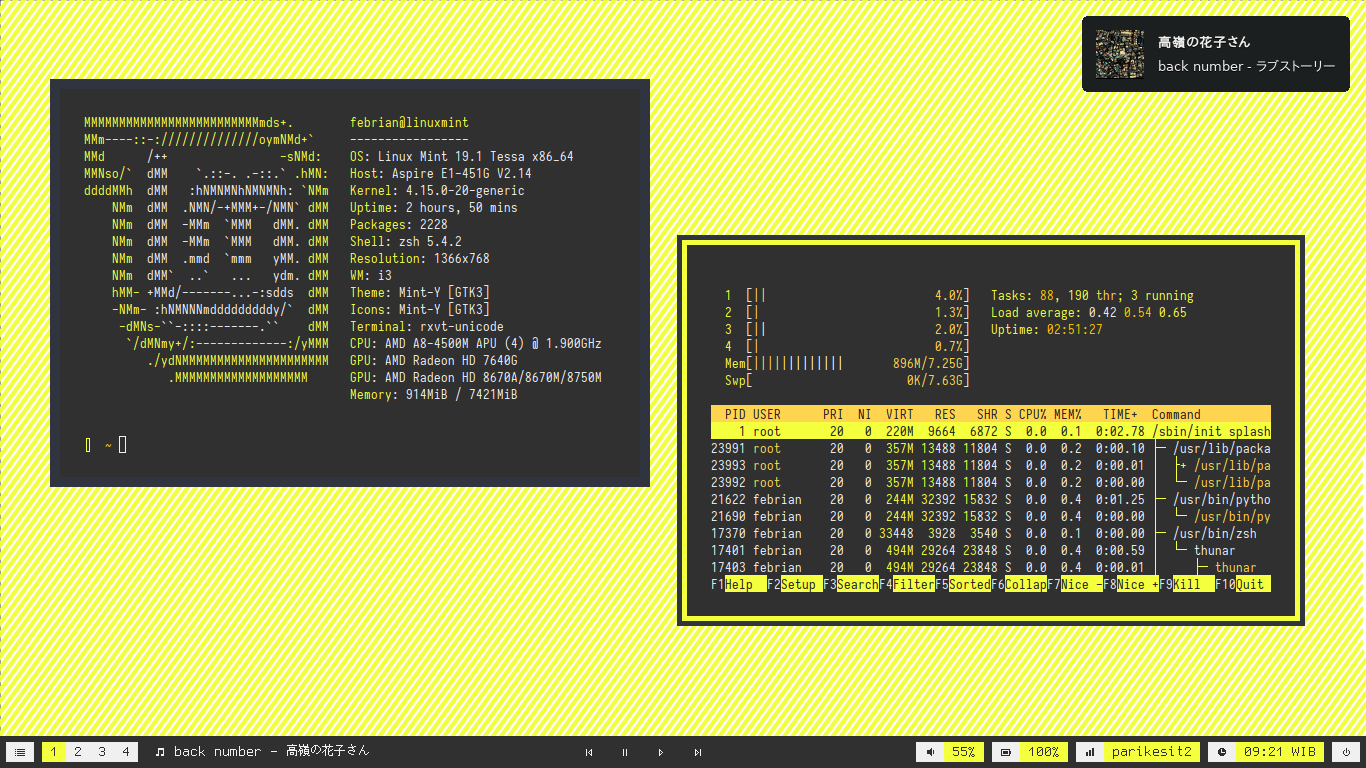Click F1 Help in htop
Image resolution: width=1366 pixels, height=768 pixels.
pos(739,584)
